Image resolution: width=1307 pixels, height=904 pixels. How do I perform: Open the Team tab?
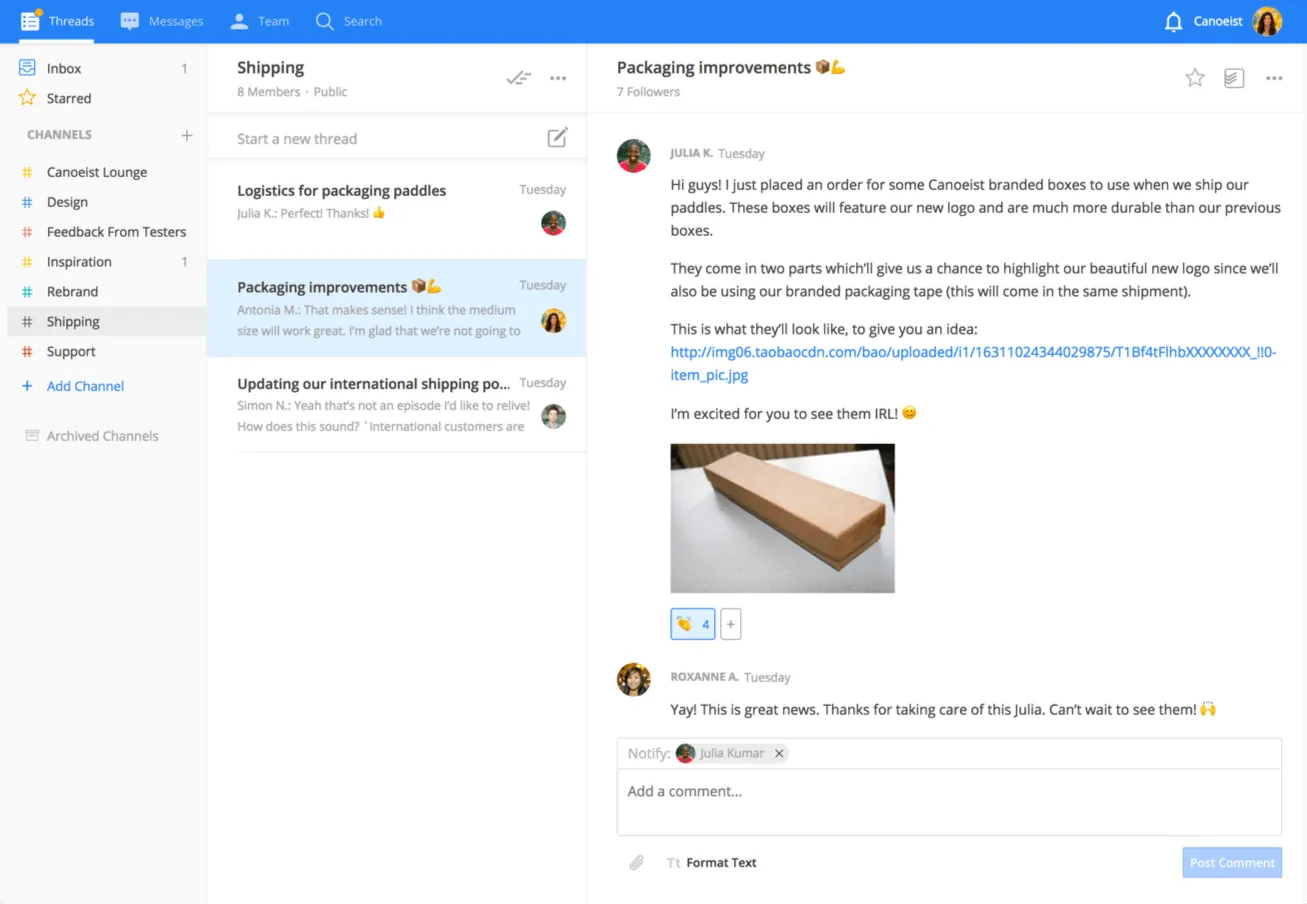259,21
